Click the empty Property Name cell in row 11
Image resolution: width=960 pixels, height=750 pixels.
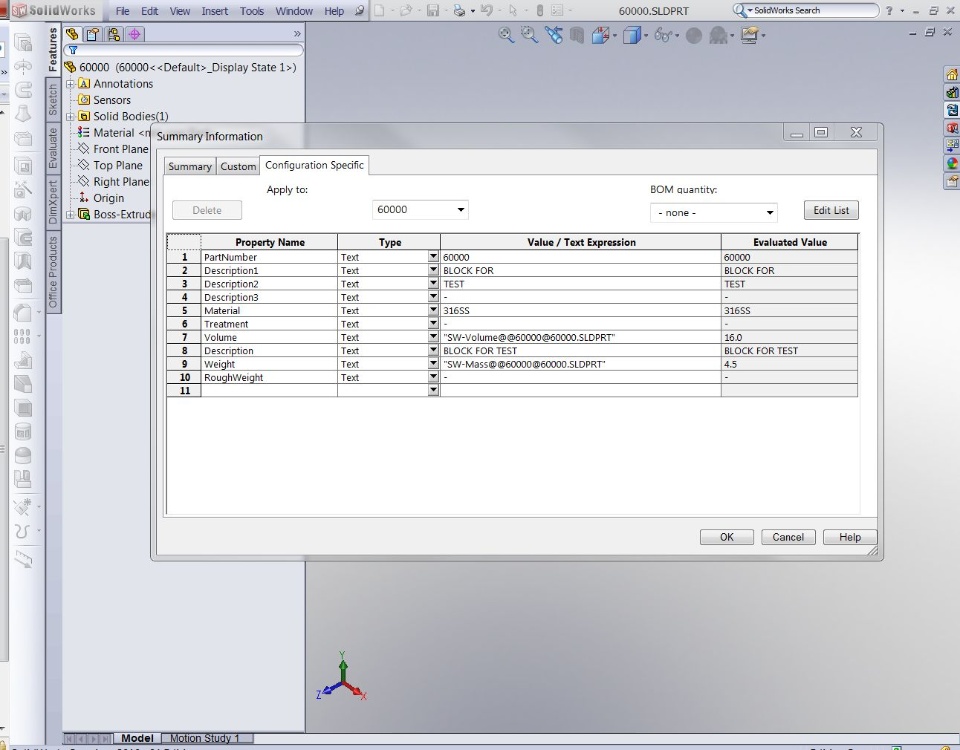tap(269, 390)
